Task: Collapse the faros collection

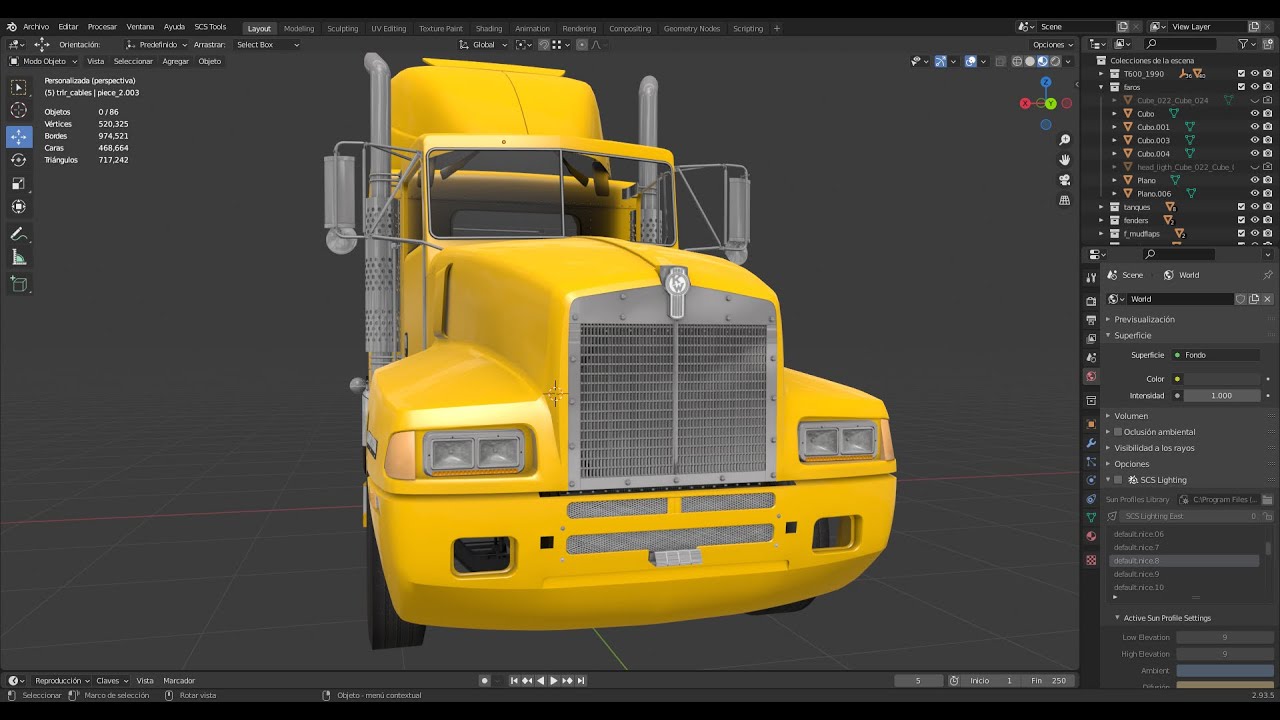Action: click(1101, 87)
